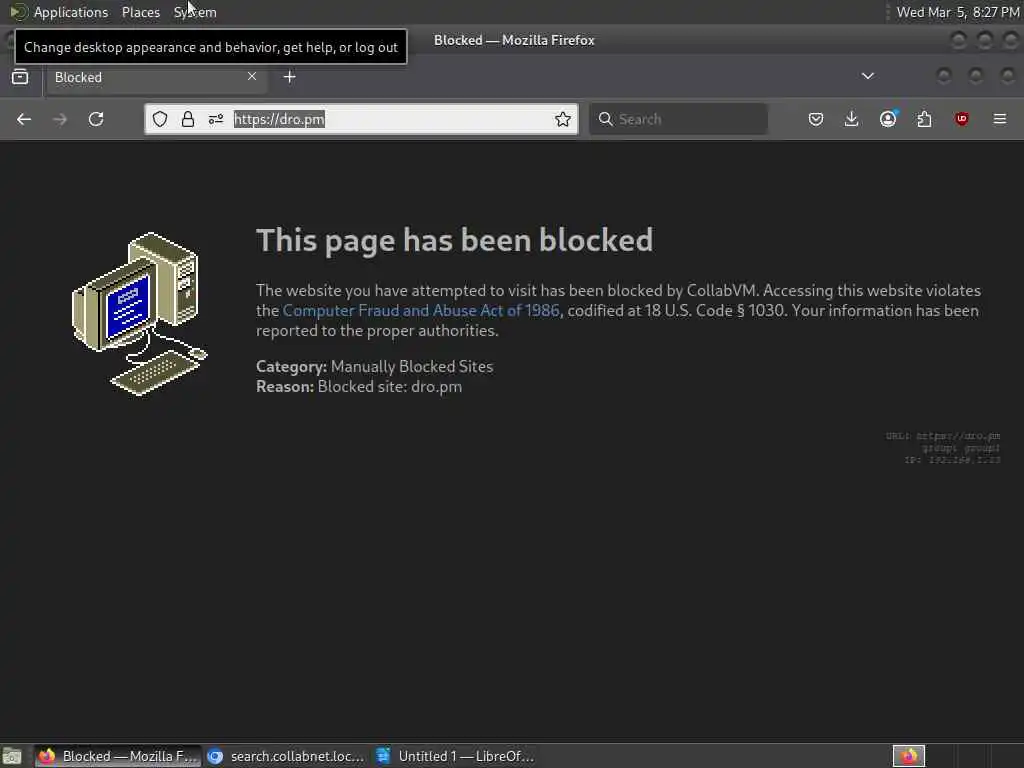The height and width of the screenshot is (768, 1024).
Task: Click the This page has been blocked heading
Action: click(455, 240)
